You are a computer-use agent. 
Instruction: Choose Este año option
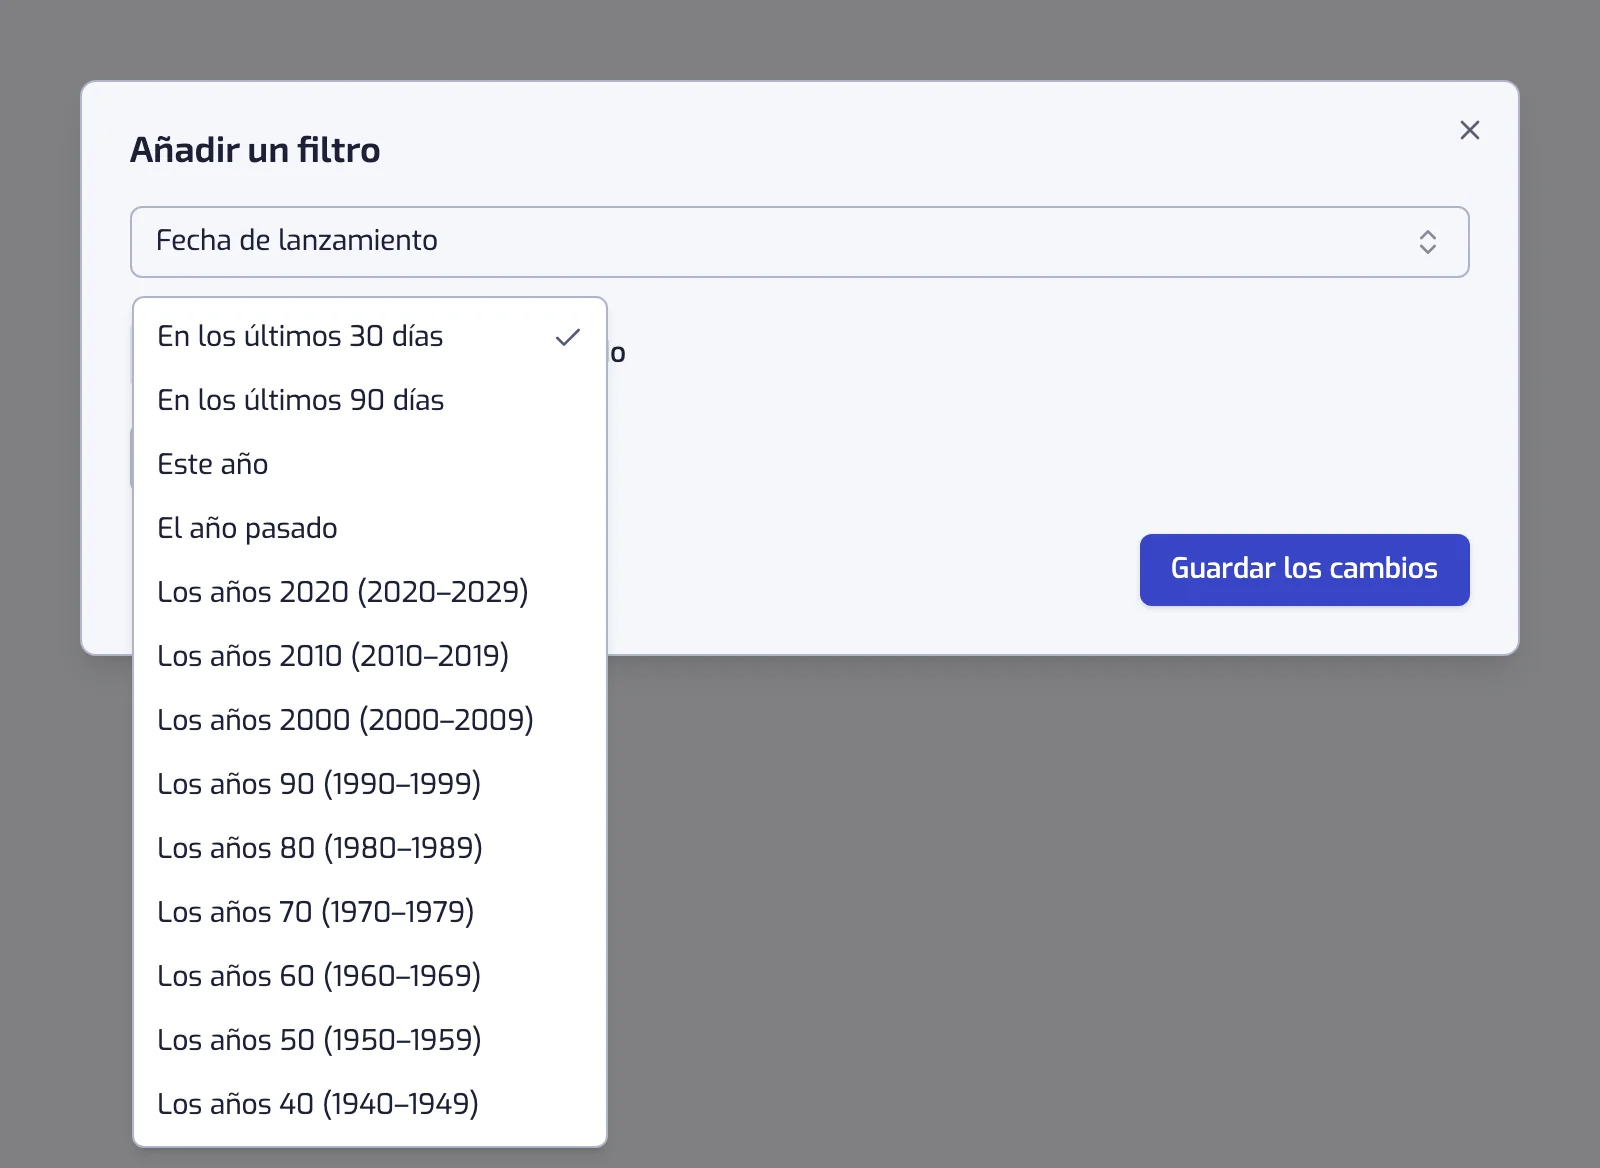[x=370, y=464]
